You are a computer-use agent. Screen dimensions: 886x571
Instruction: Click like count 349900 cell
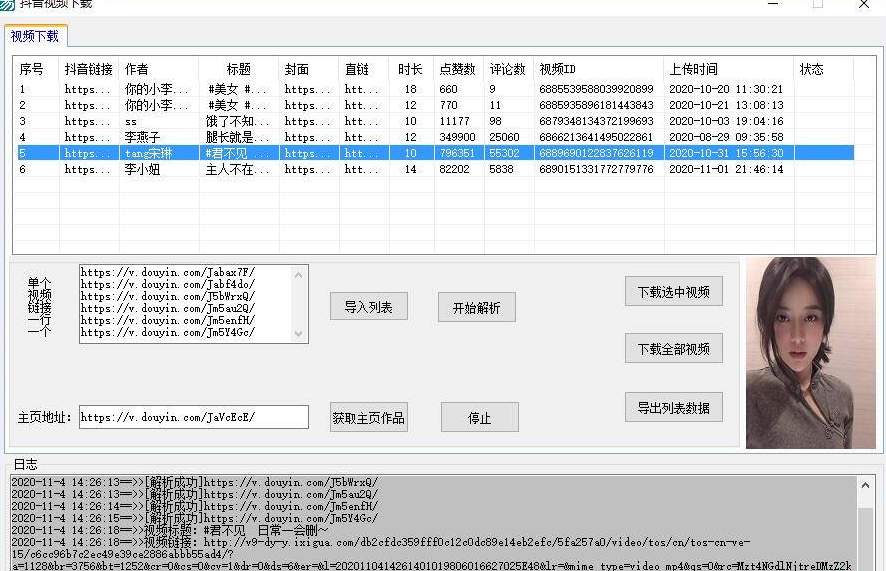click(457, 137)
